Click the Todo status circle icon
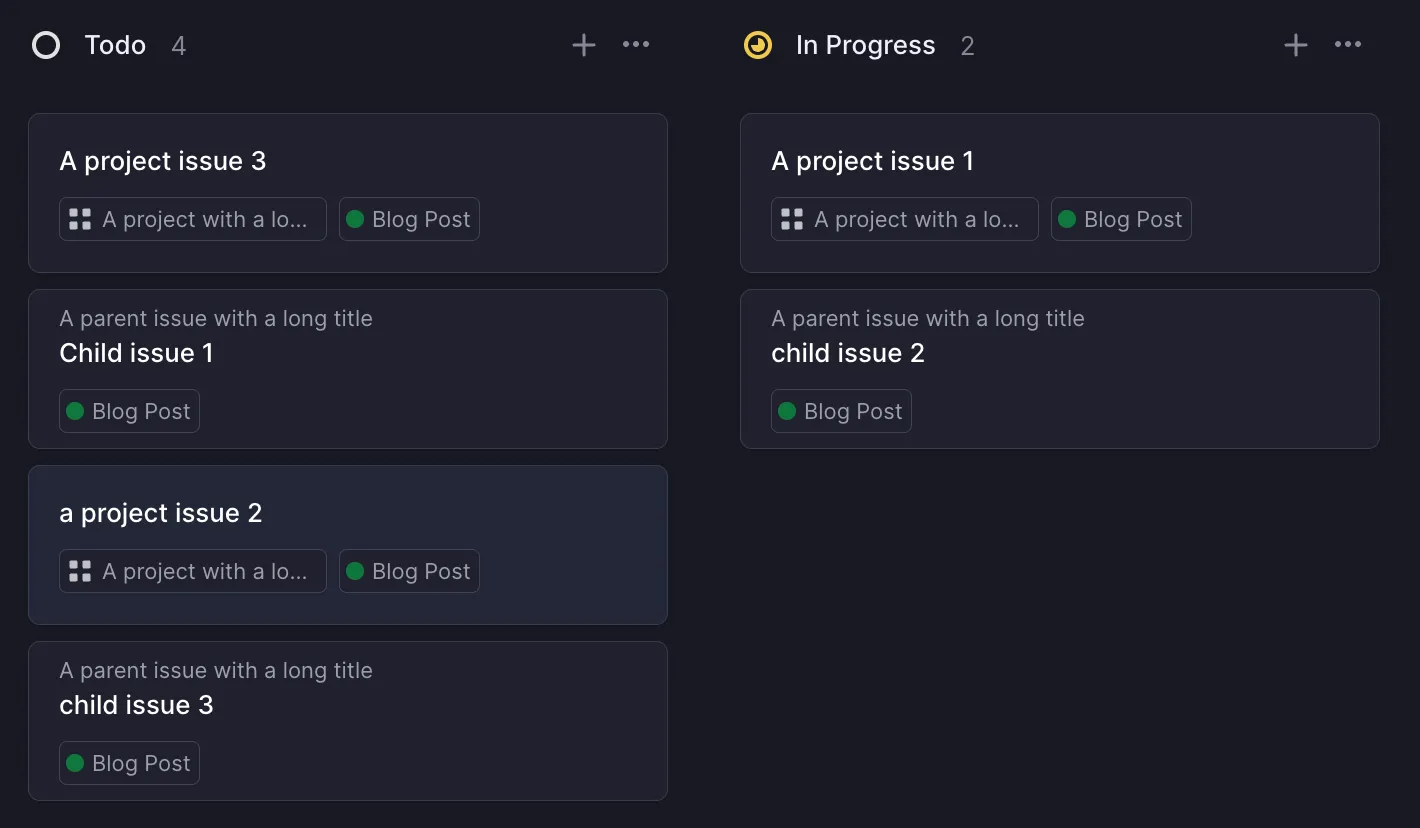 (x=46, y=45)
